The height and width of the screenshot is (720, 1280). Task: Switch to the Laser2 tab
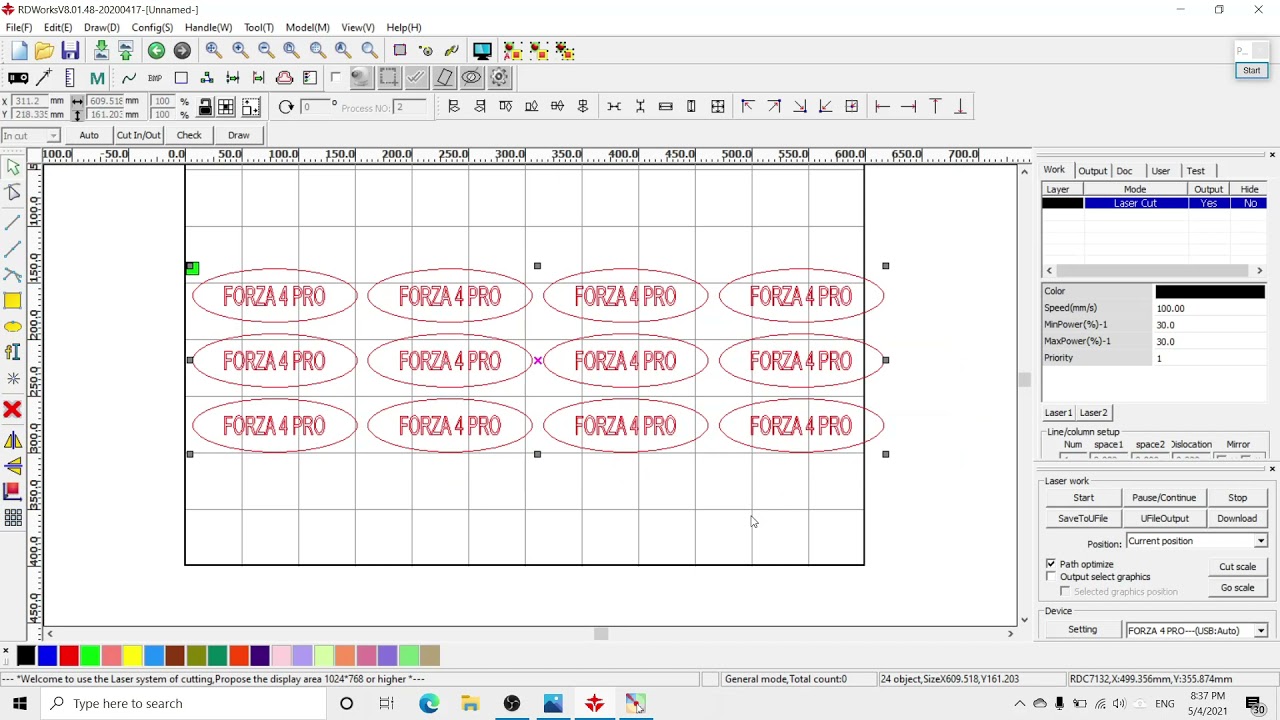1093,412
